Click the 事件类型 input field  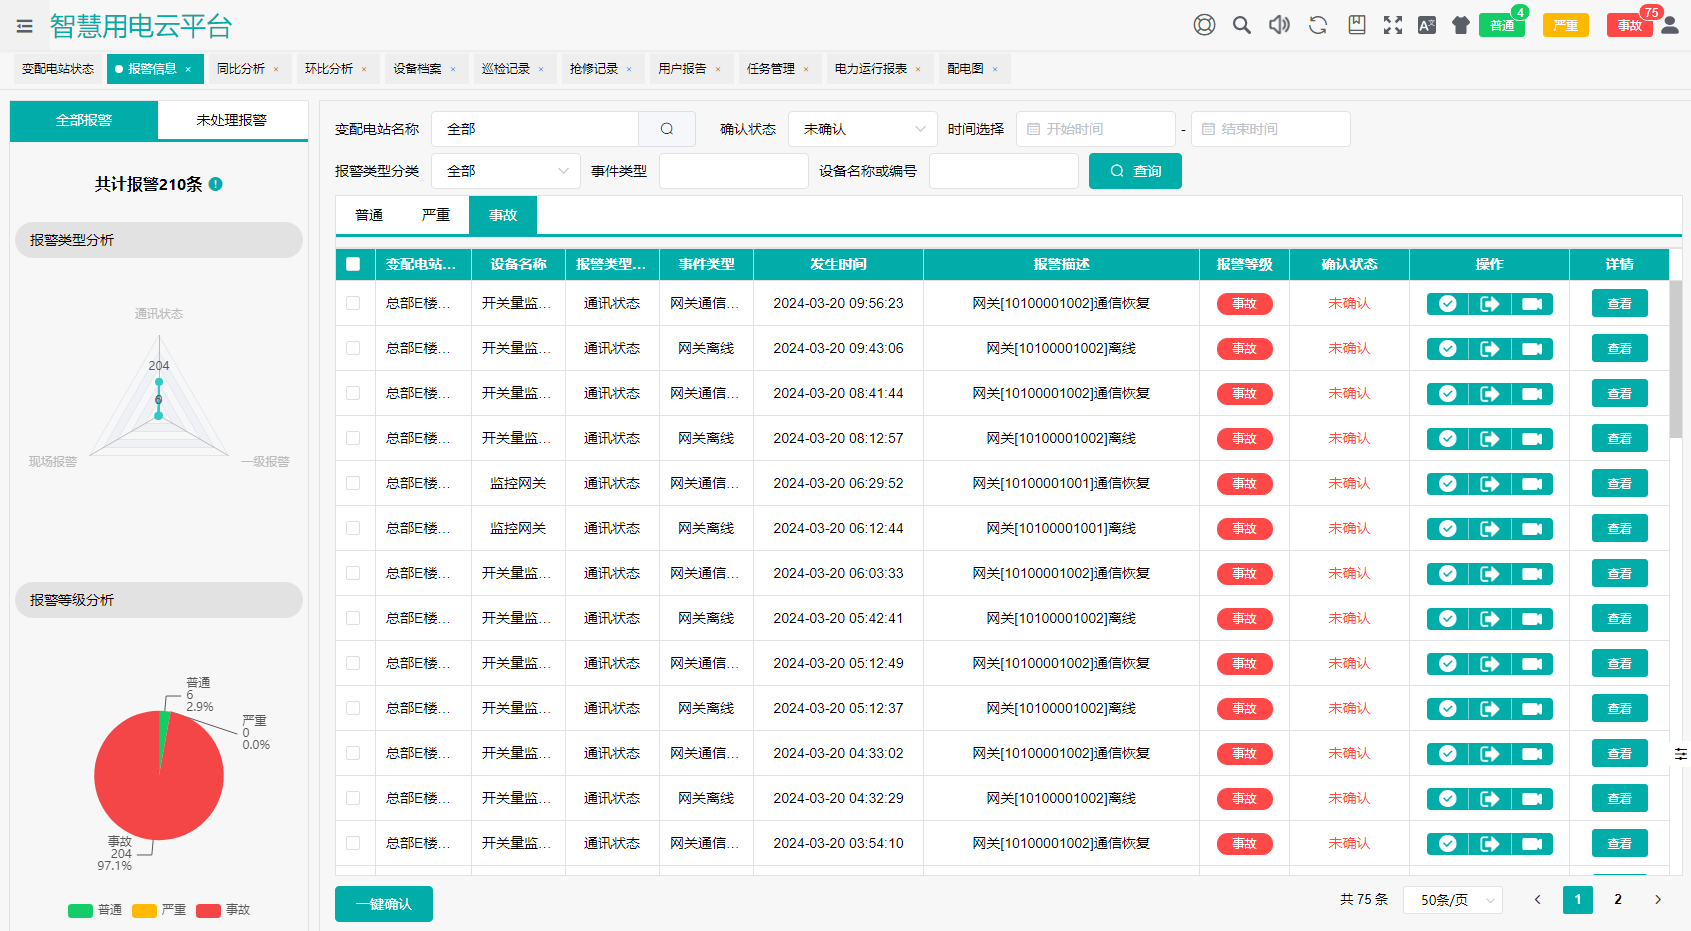point(734,171)
